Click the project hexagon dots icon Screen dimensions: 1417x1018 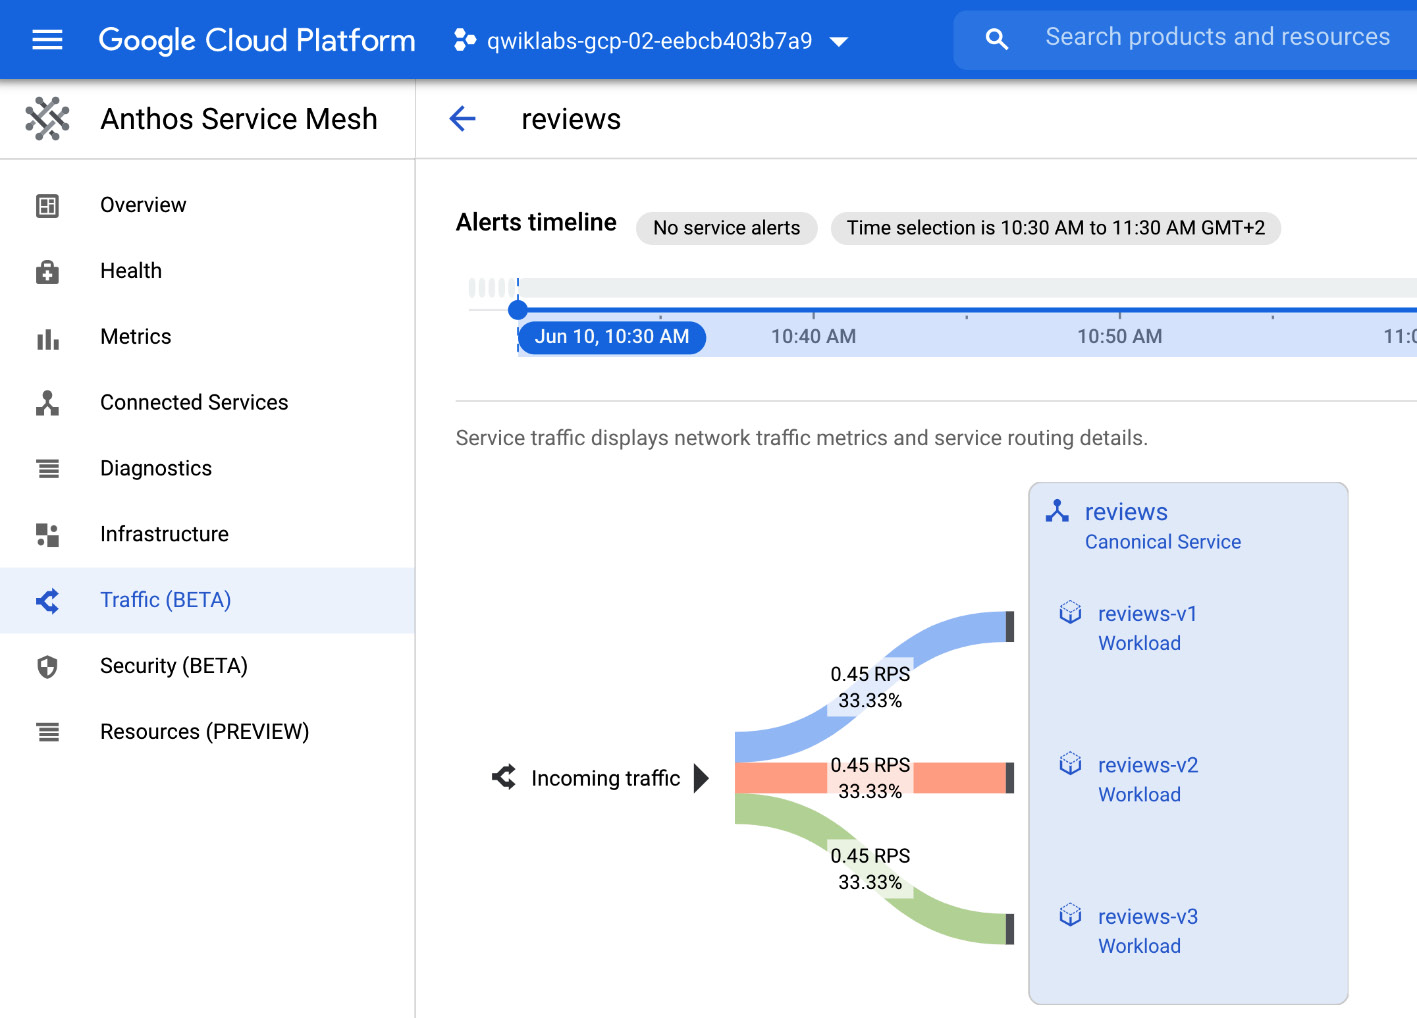464,40
